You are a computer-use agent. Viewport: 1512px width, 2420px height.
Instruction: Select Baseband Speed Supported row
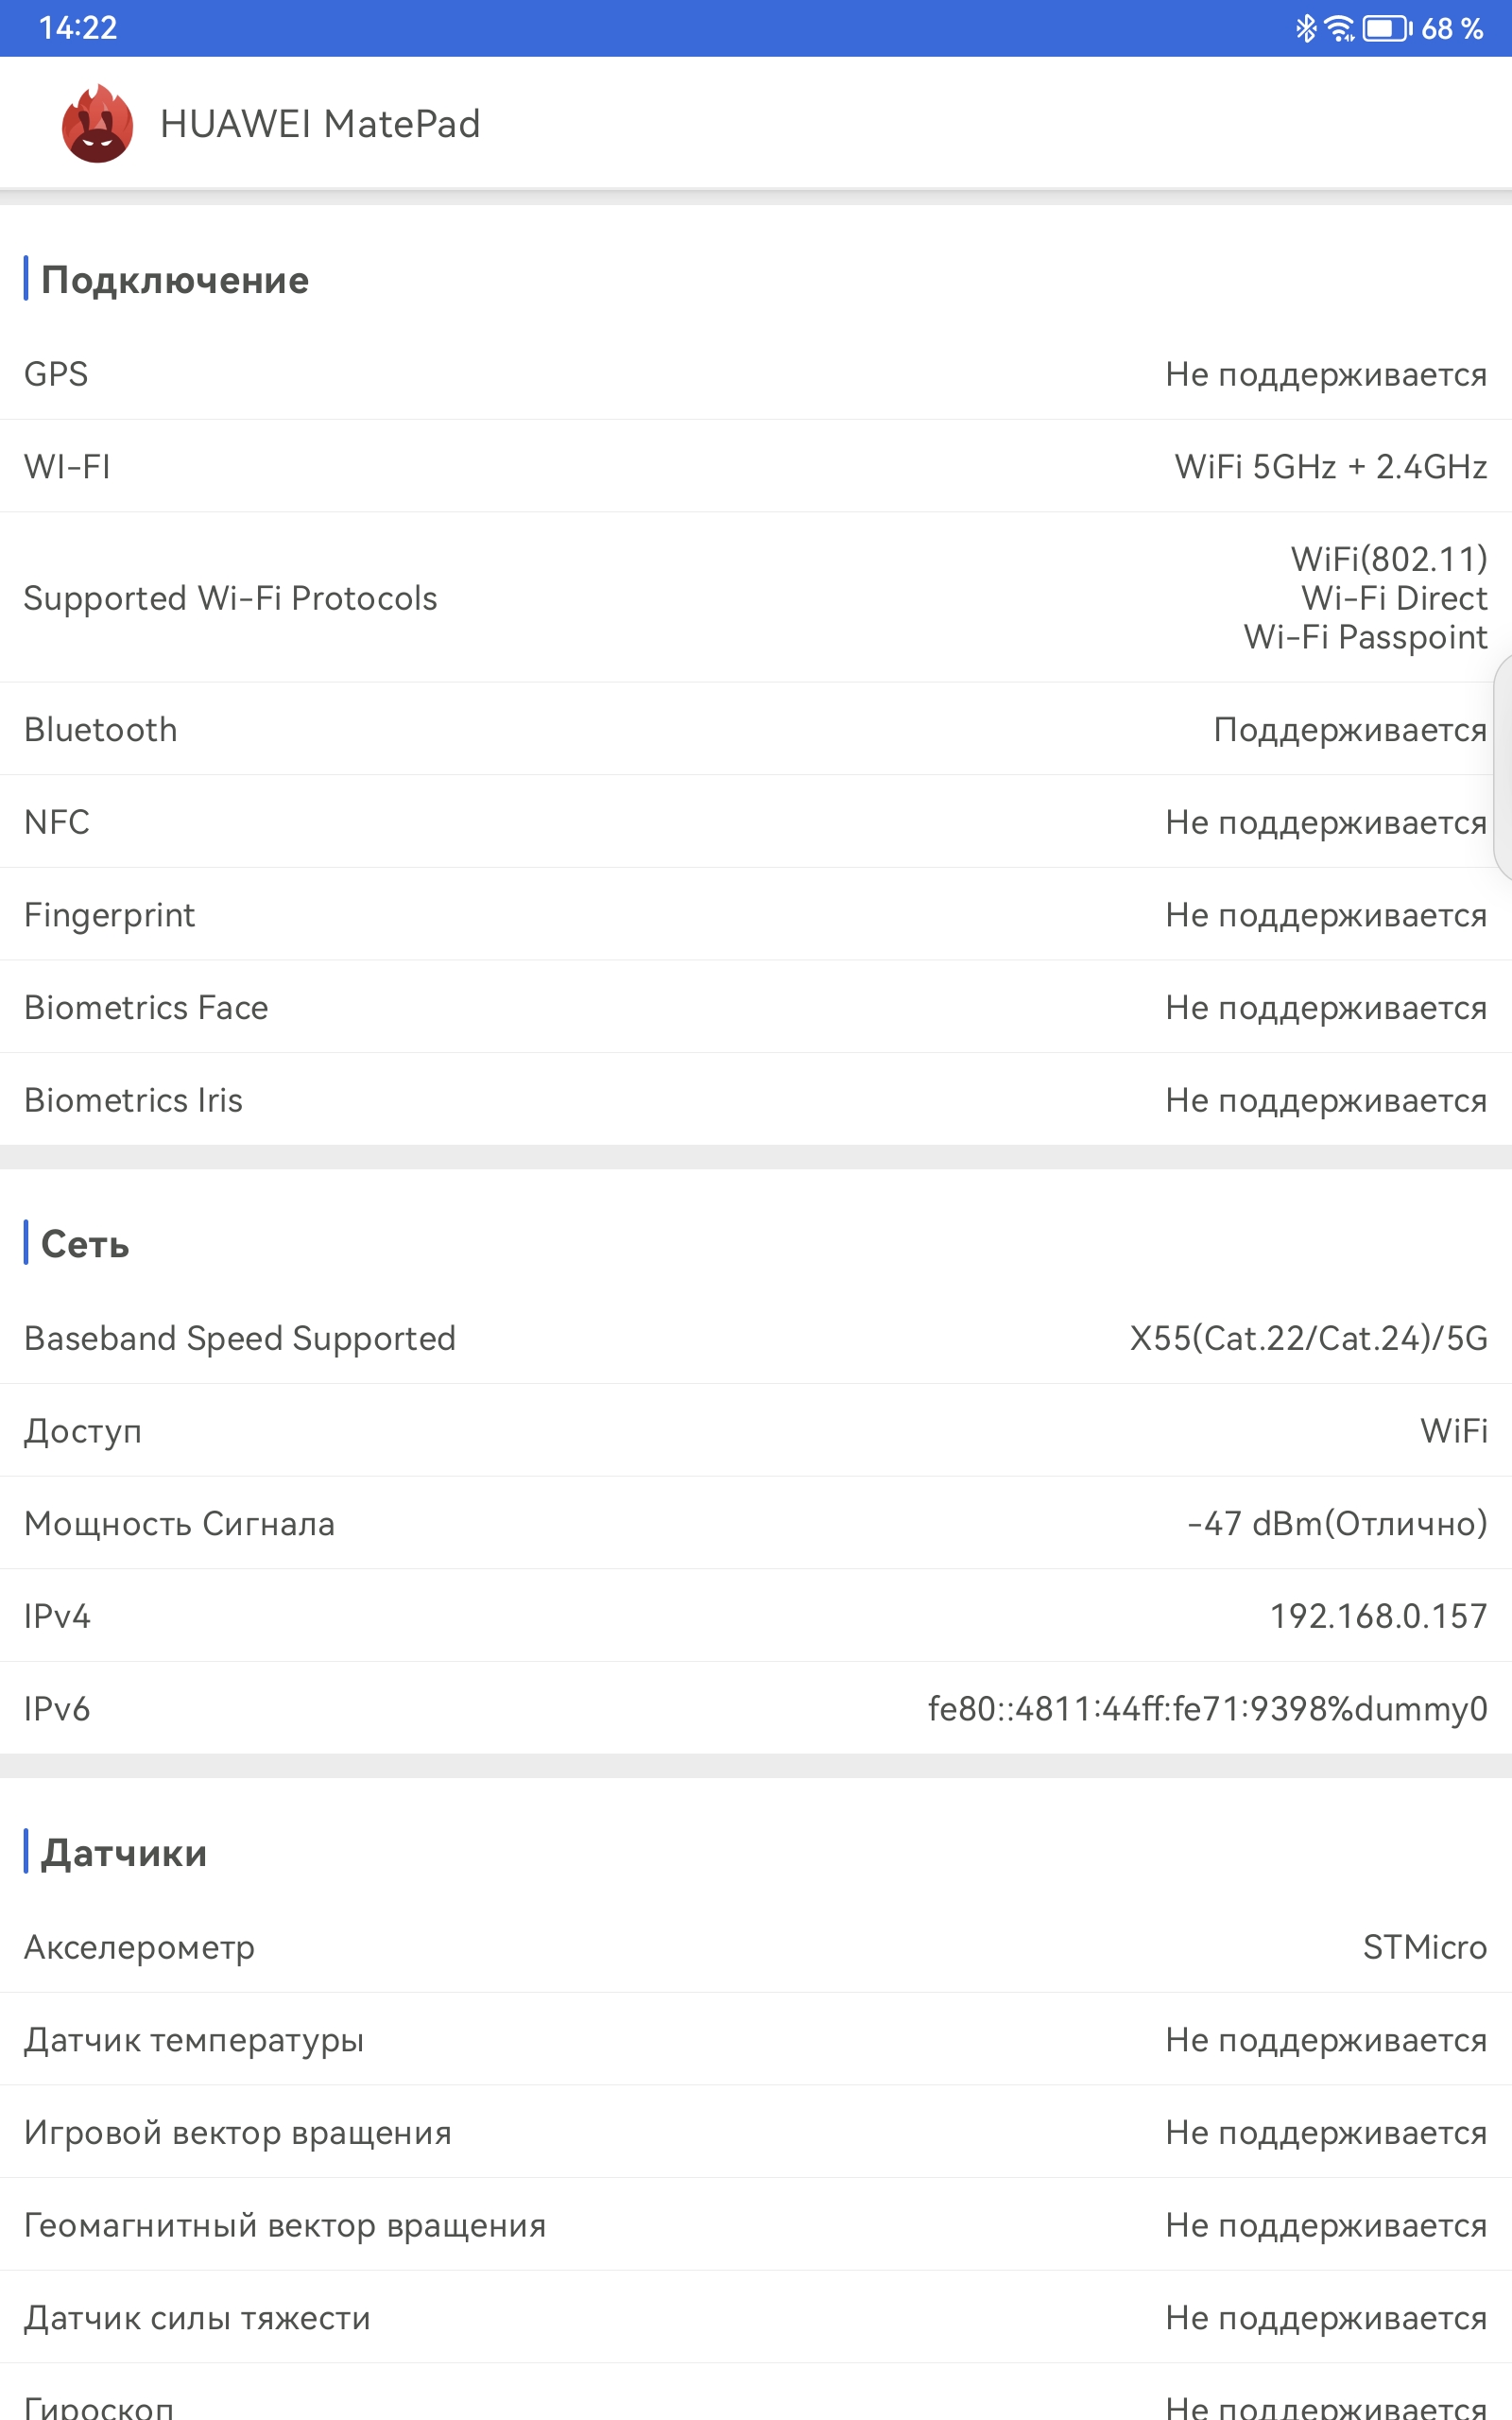pos(756,1338)
